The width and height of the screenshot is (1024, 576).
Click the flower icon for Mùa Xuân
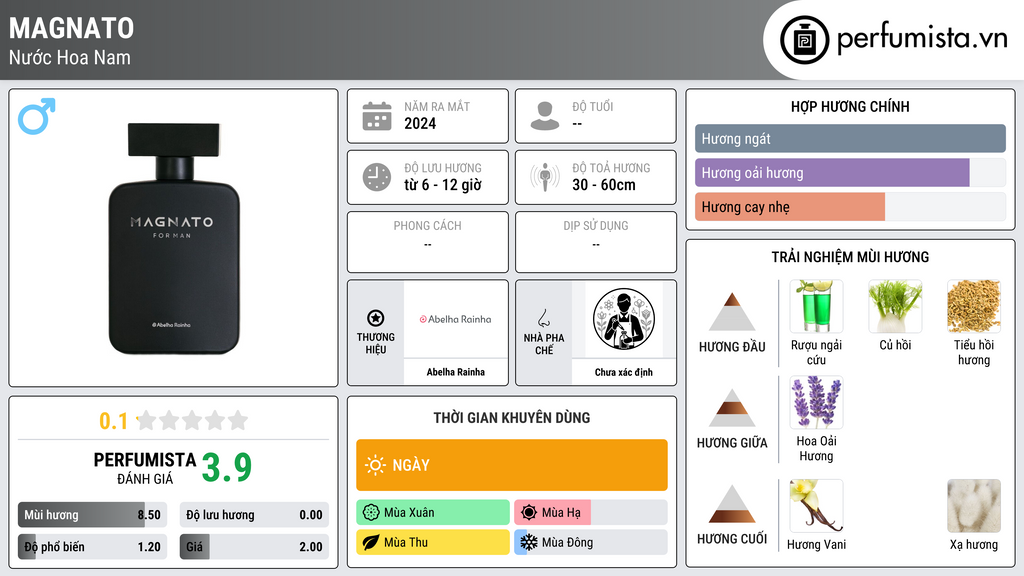click(x=371, y=513)
